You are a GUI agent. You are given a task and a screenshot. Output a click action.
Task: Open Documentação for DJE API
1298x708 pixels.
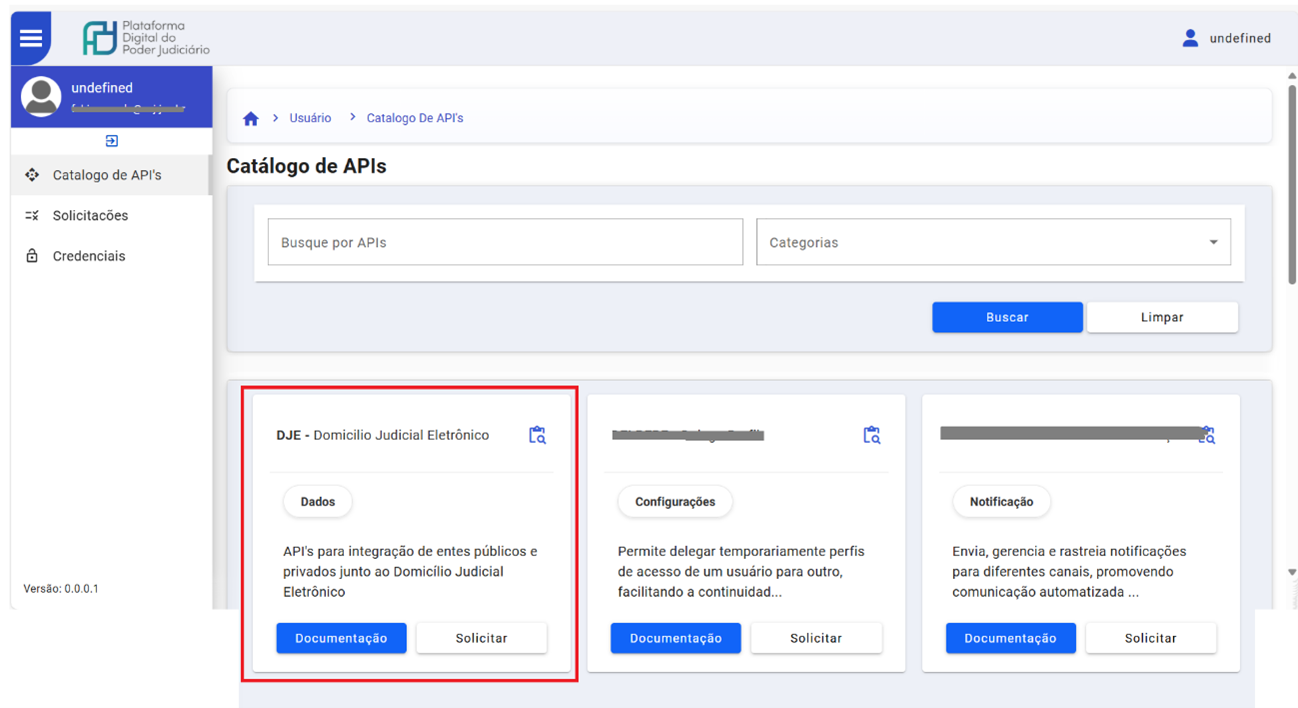(x=341, y=638)
